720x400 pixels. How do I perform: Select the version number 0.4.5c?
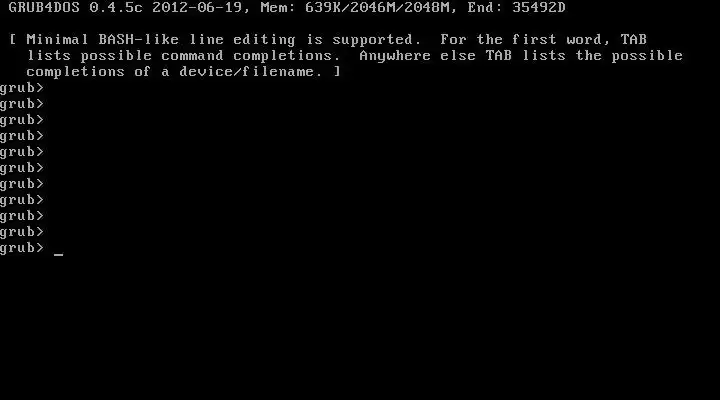116,7
